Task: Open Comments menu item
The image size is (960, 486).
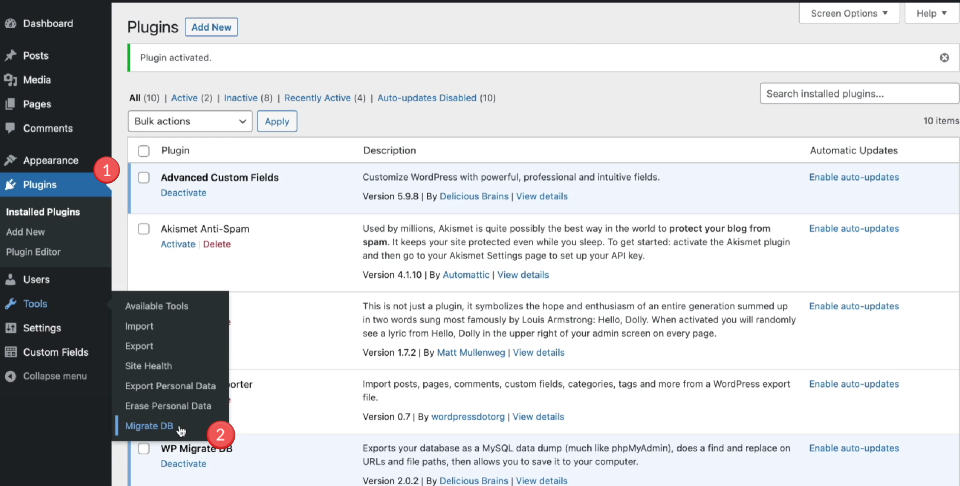Action: (48, 129)
